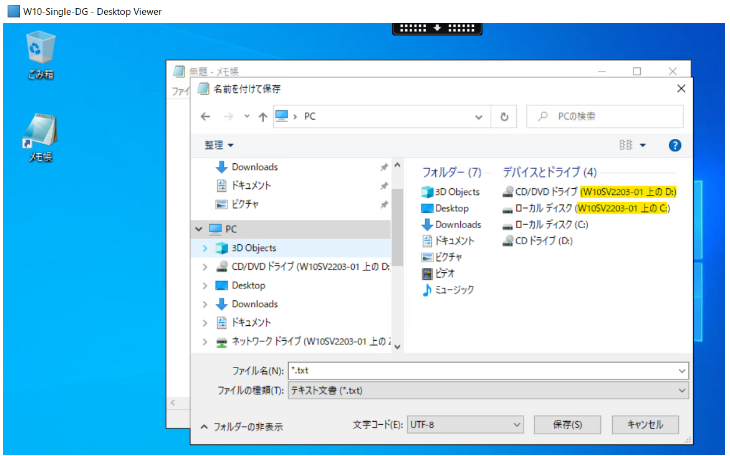Collapse the PC node in navigation tree

(199, 229)
